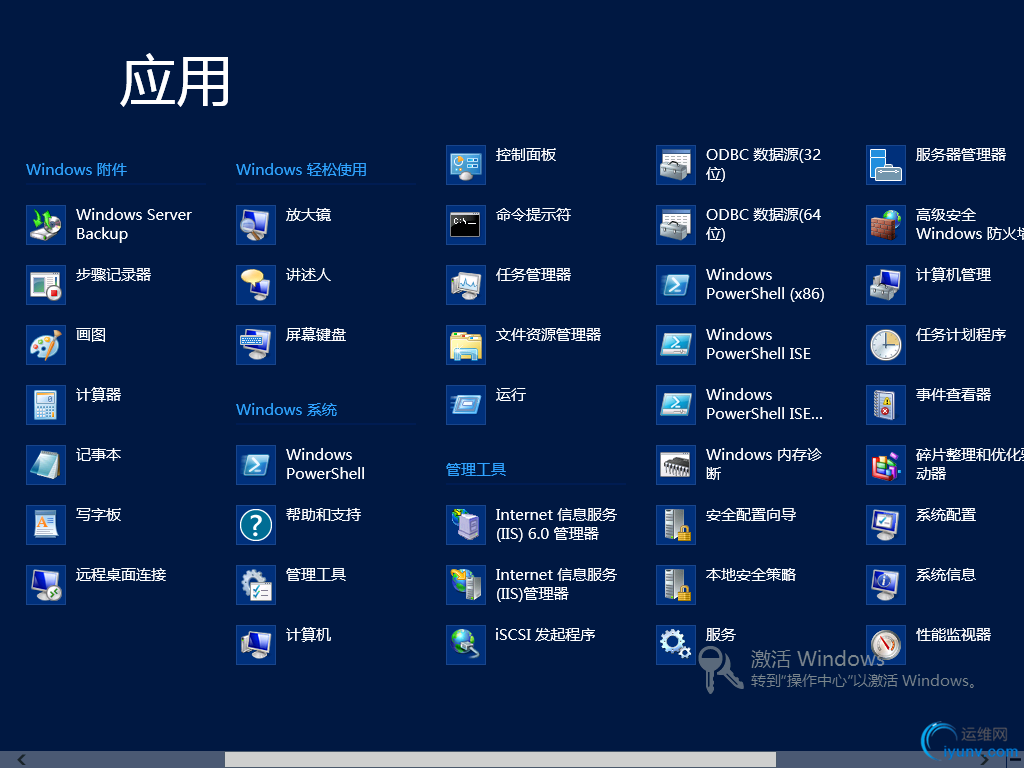Click the "Windows 附件" group heading
Viewport: 1024px width, 768px height.
(x=76, y=170)
